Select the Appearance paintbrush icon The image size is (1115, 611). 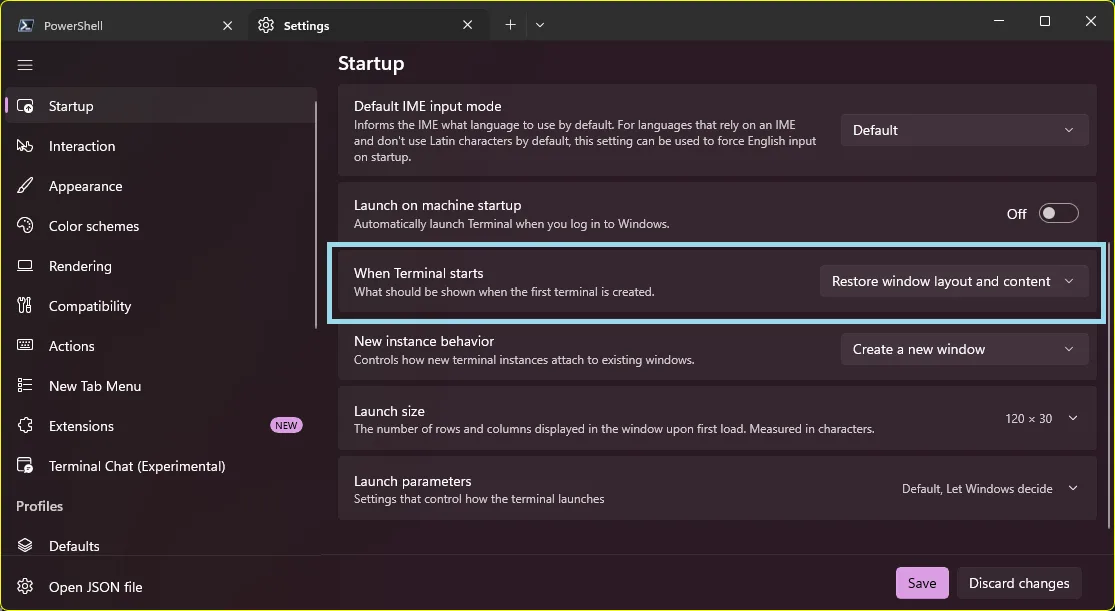pos(25,186)
